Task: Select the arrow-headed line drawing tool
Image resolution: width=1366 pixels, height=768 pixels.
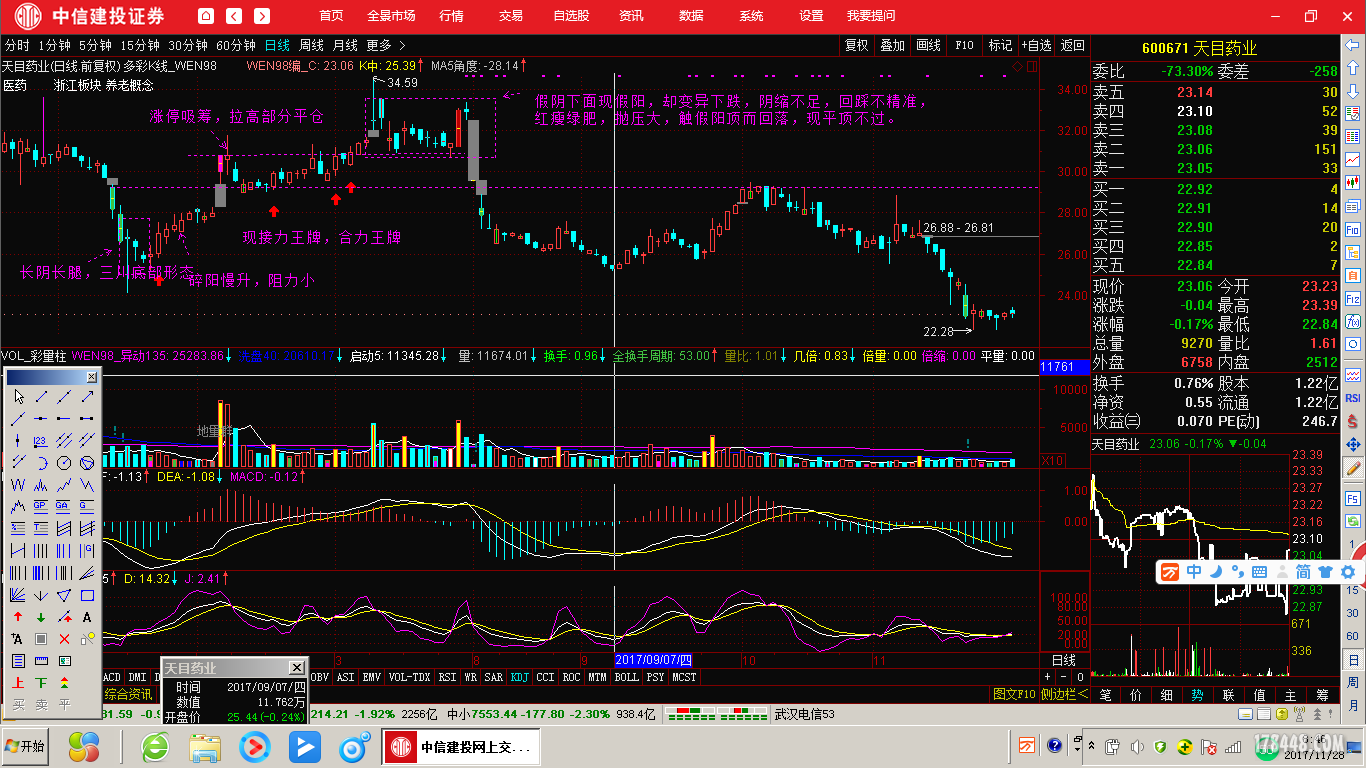Action: point(87,397)
